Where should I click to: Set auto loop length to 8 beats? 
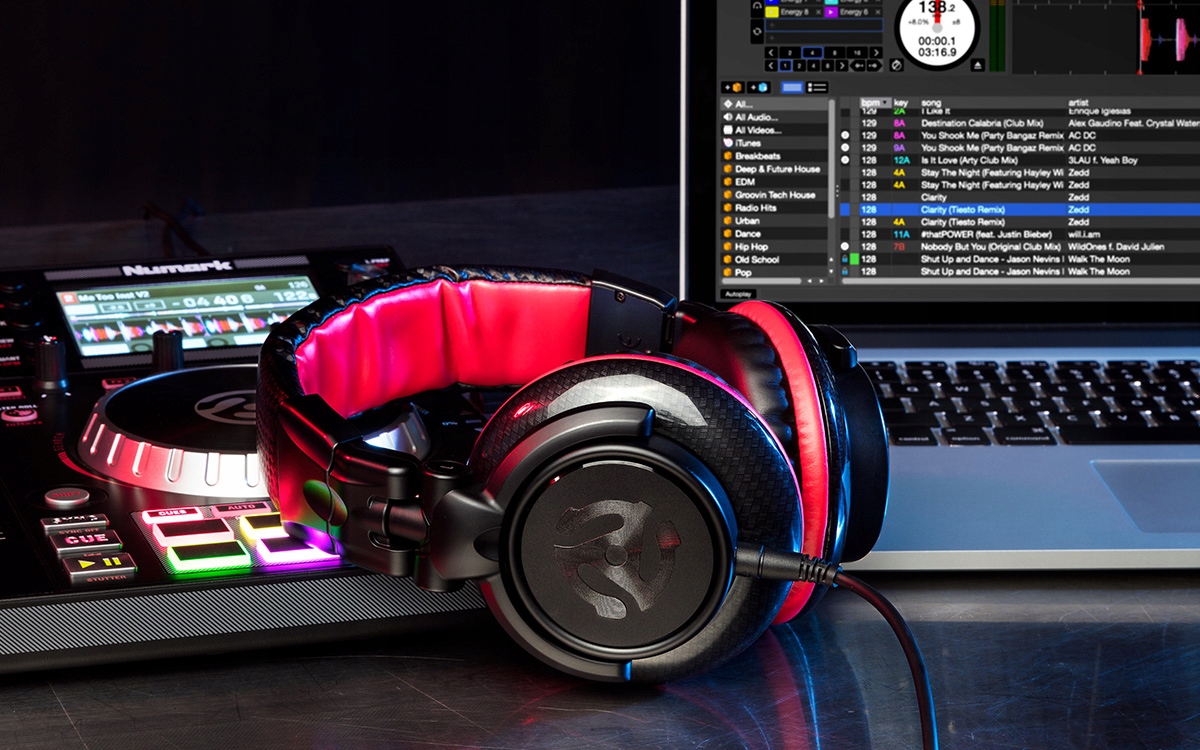(834, 52)
